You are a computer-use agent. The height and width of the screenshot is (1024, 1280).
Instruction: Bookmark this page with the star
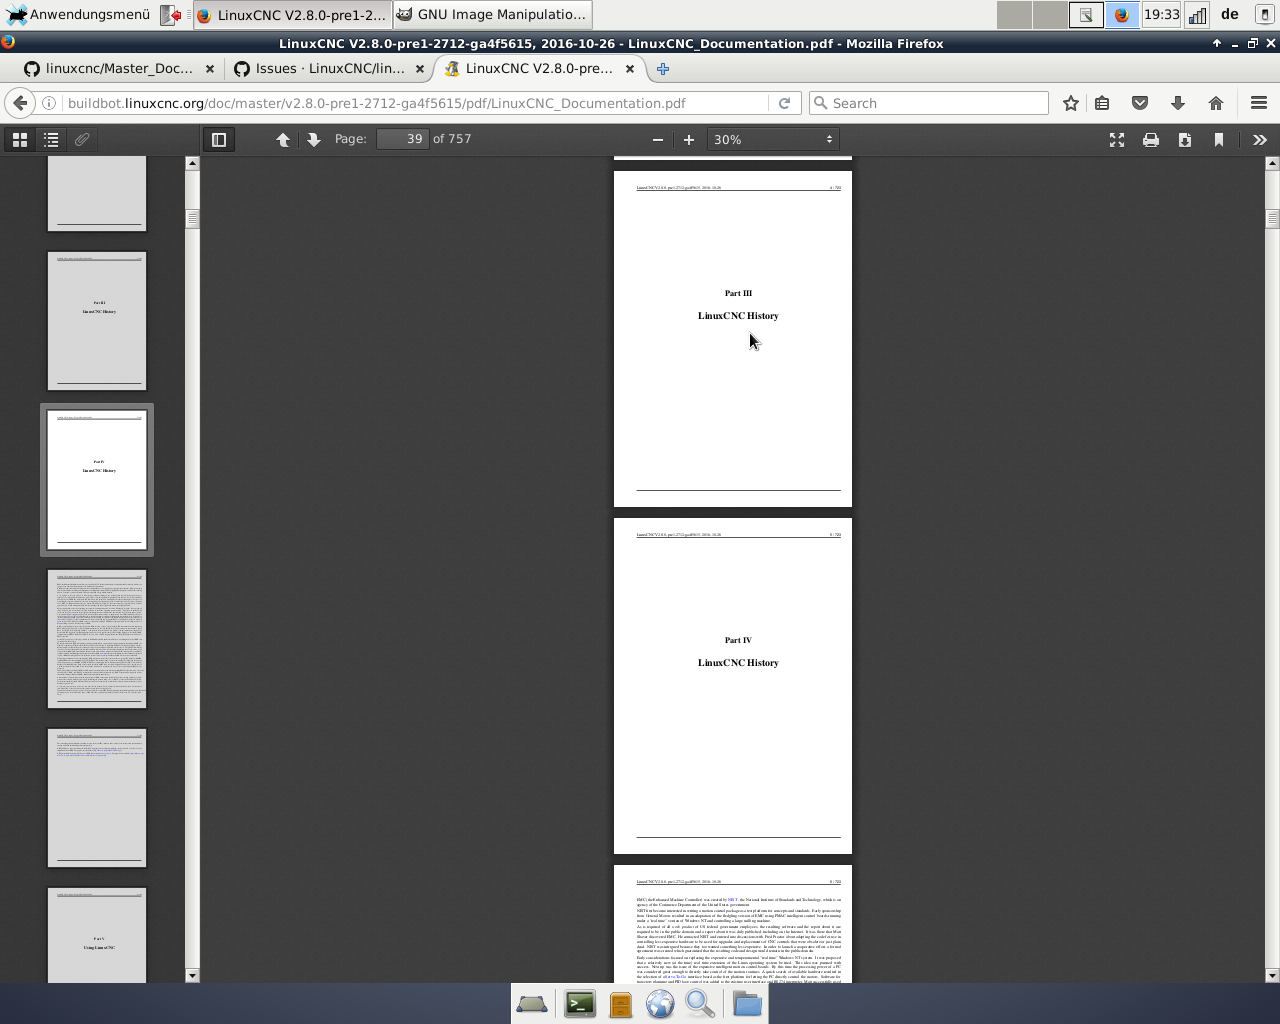[1071, 103]
